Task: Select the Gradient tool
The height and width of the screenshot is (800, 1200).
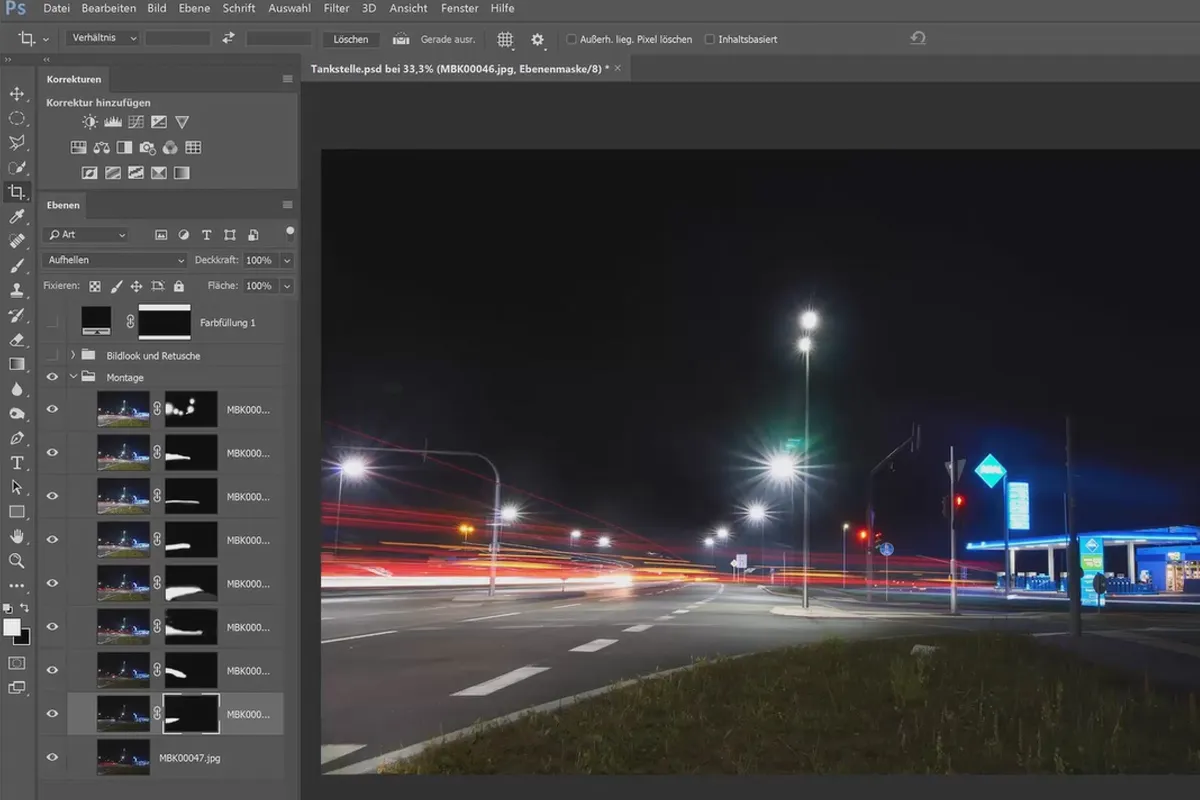Action: [17, 364]
